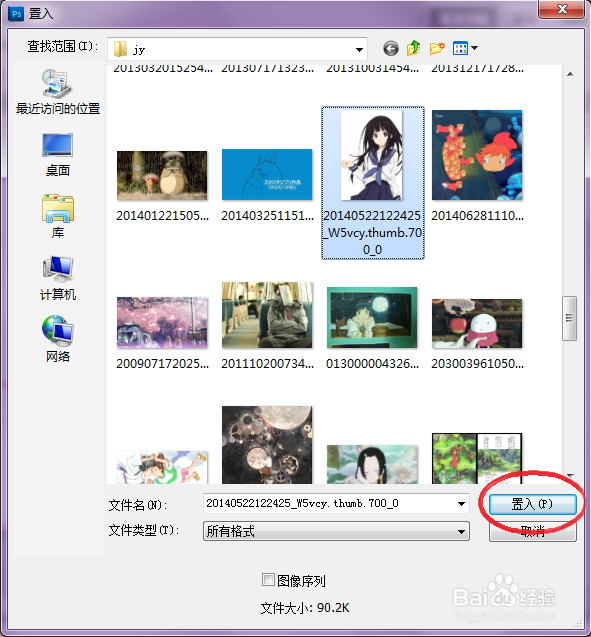The height and width of the screenshot is (637, 591).
Task: Open the view menu icon
Action: pos(465,48)
